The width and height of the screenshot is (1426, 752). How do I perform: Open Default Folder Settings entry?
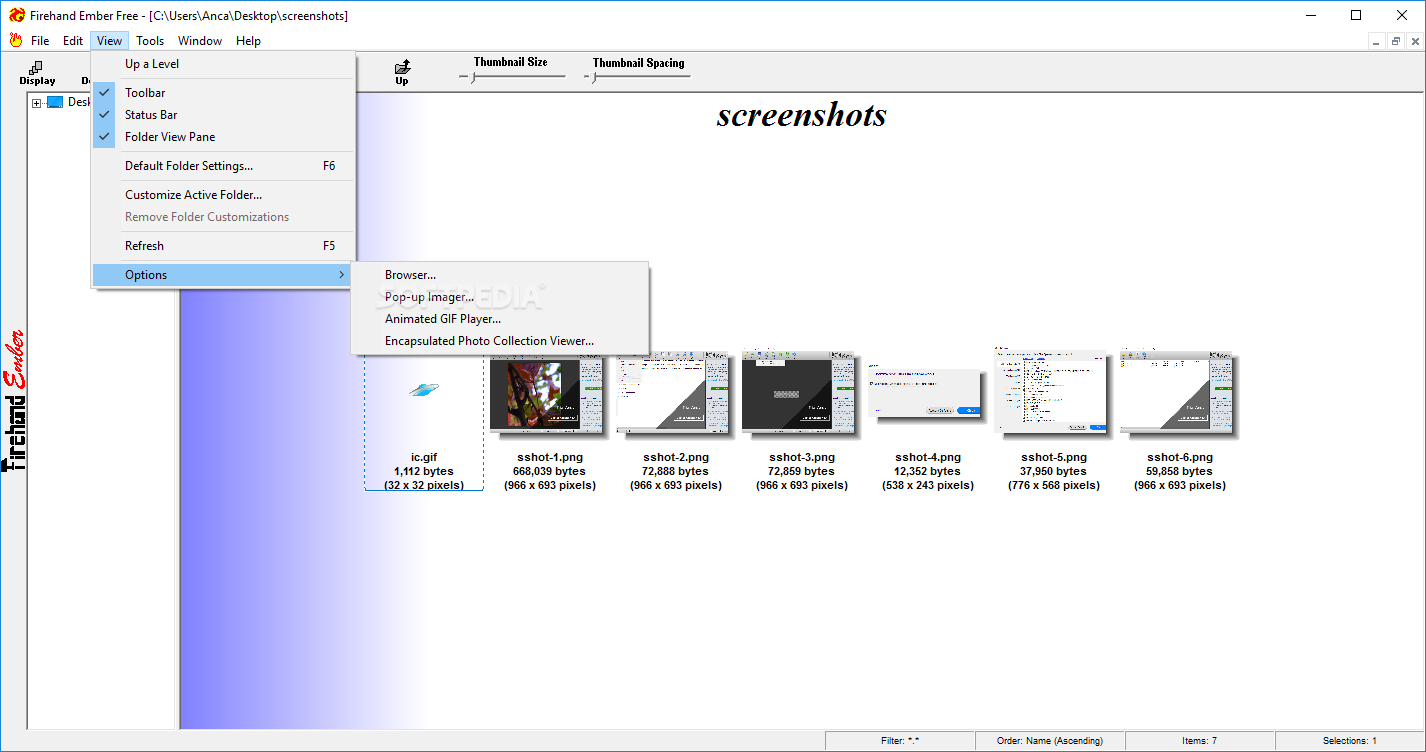coord(223,166)
